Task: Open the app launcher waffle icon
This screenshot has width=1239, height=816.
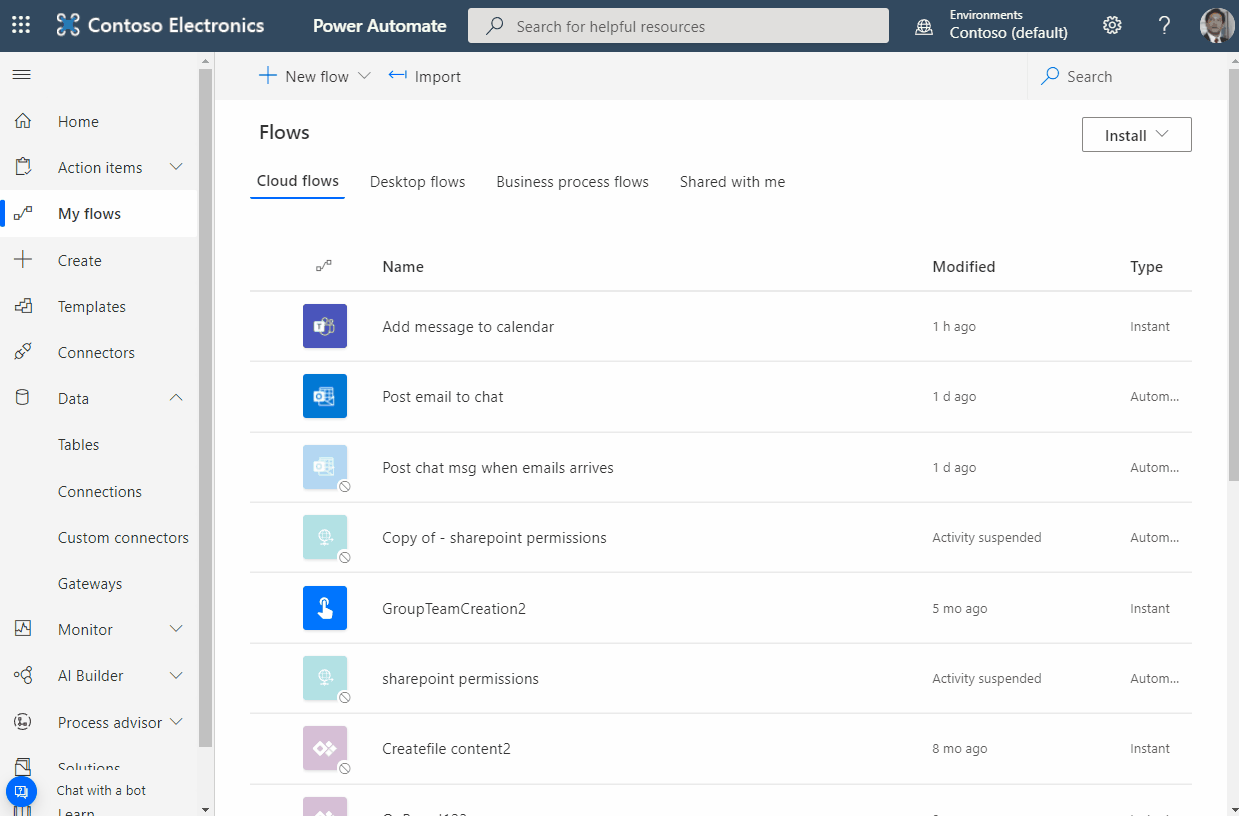Action: point(20,26)
